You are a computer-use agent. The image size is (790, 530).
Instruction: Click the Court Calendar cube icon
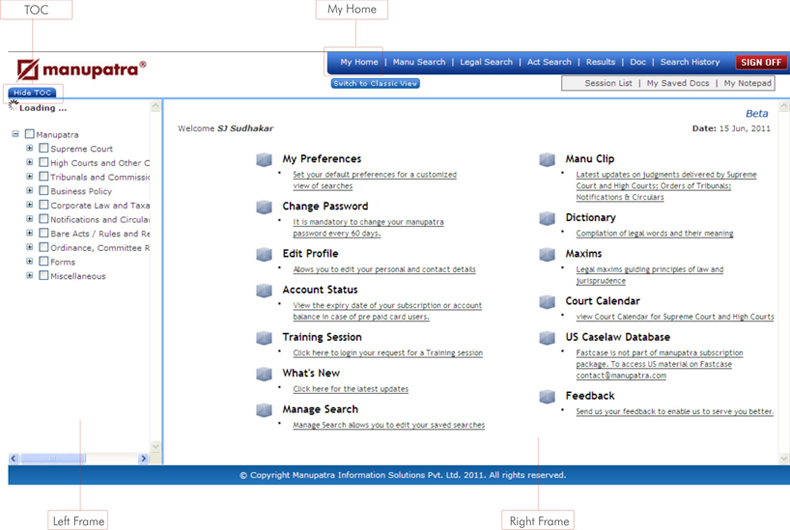547,302
